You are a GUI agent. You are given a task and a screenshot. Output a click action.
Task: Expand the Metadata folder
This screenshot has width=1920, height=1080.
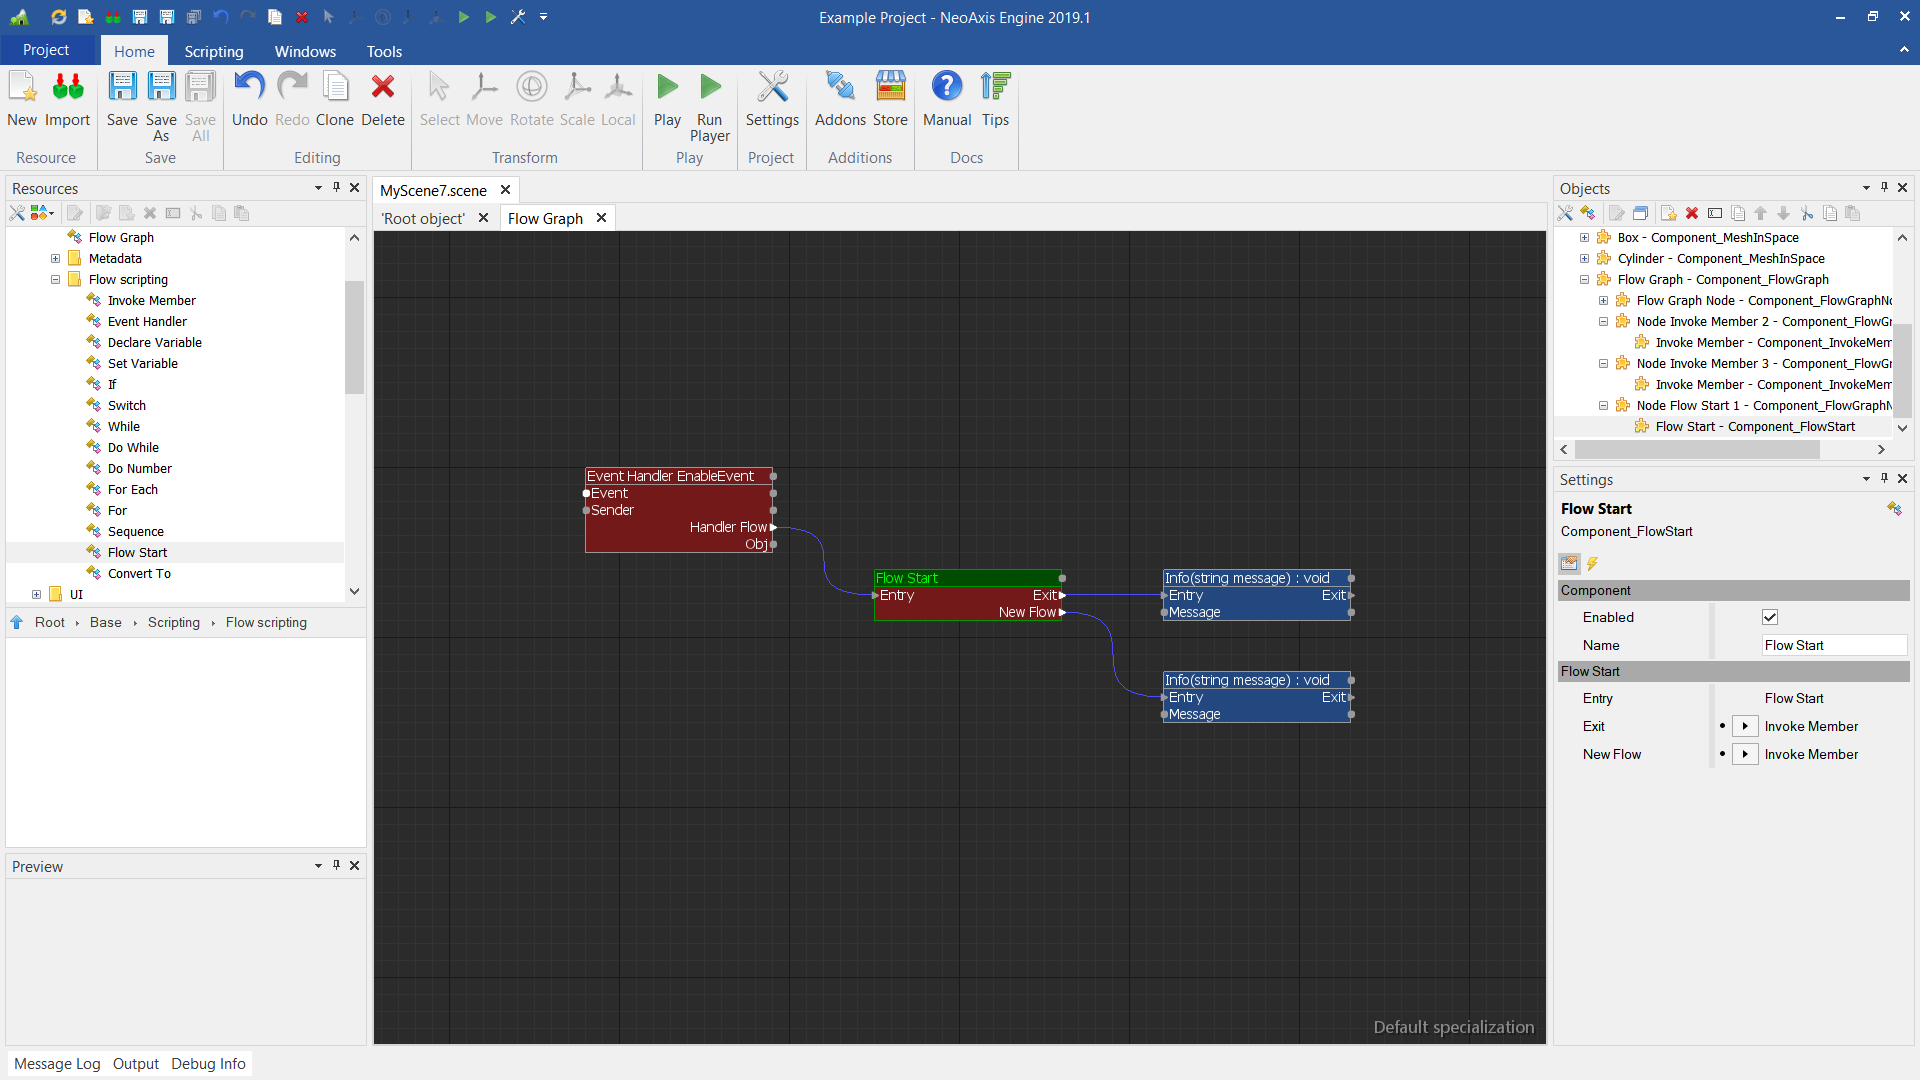point(56,259)
